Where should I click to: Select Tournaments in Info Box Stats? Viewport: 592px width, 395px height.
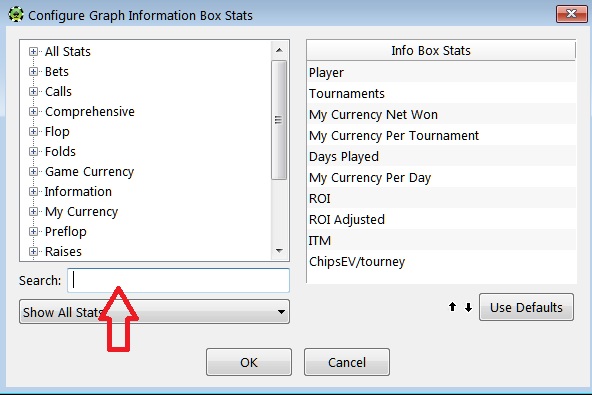(x=441, y=93)
